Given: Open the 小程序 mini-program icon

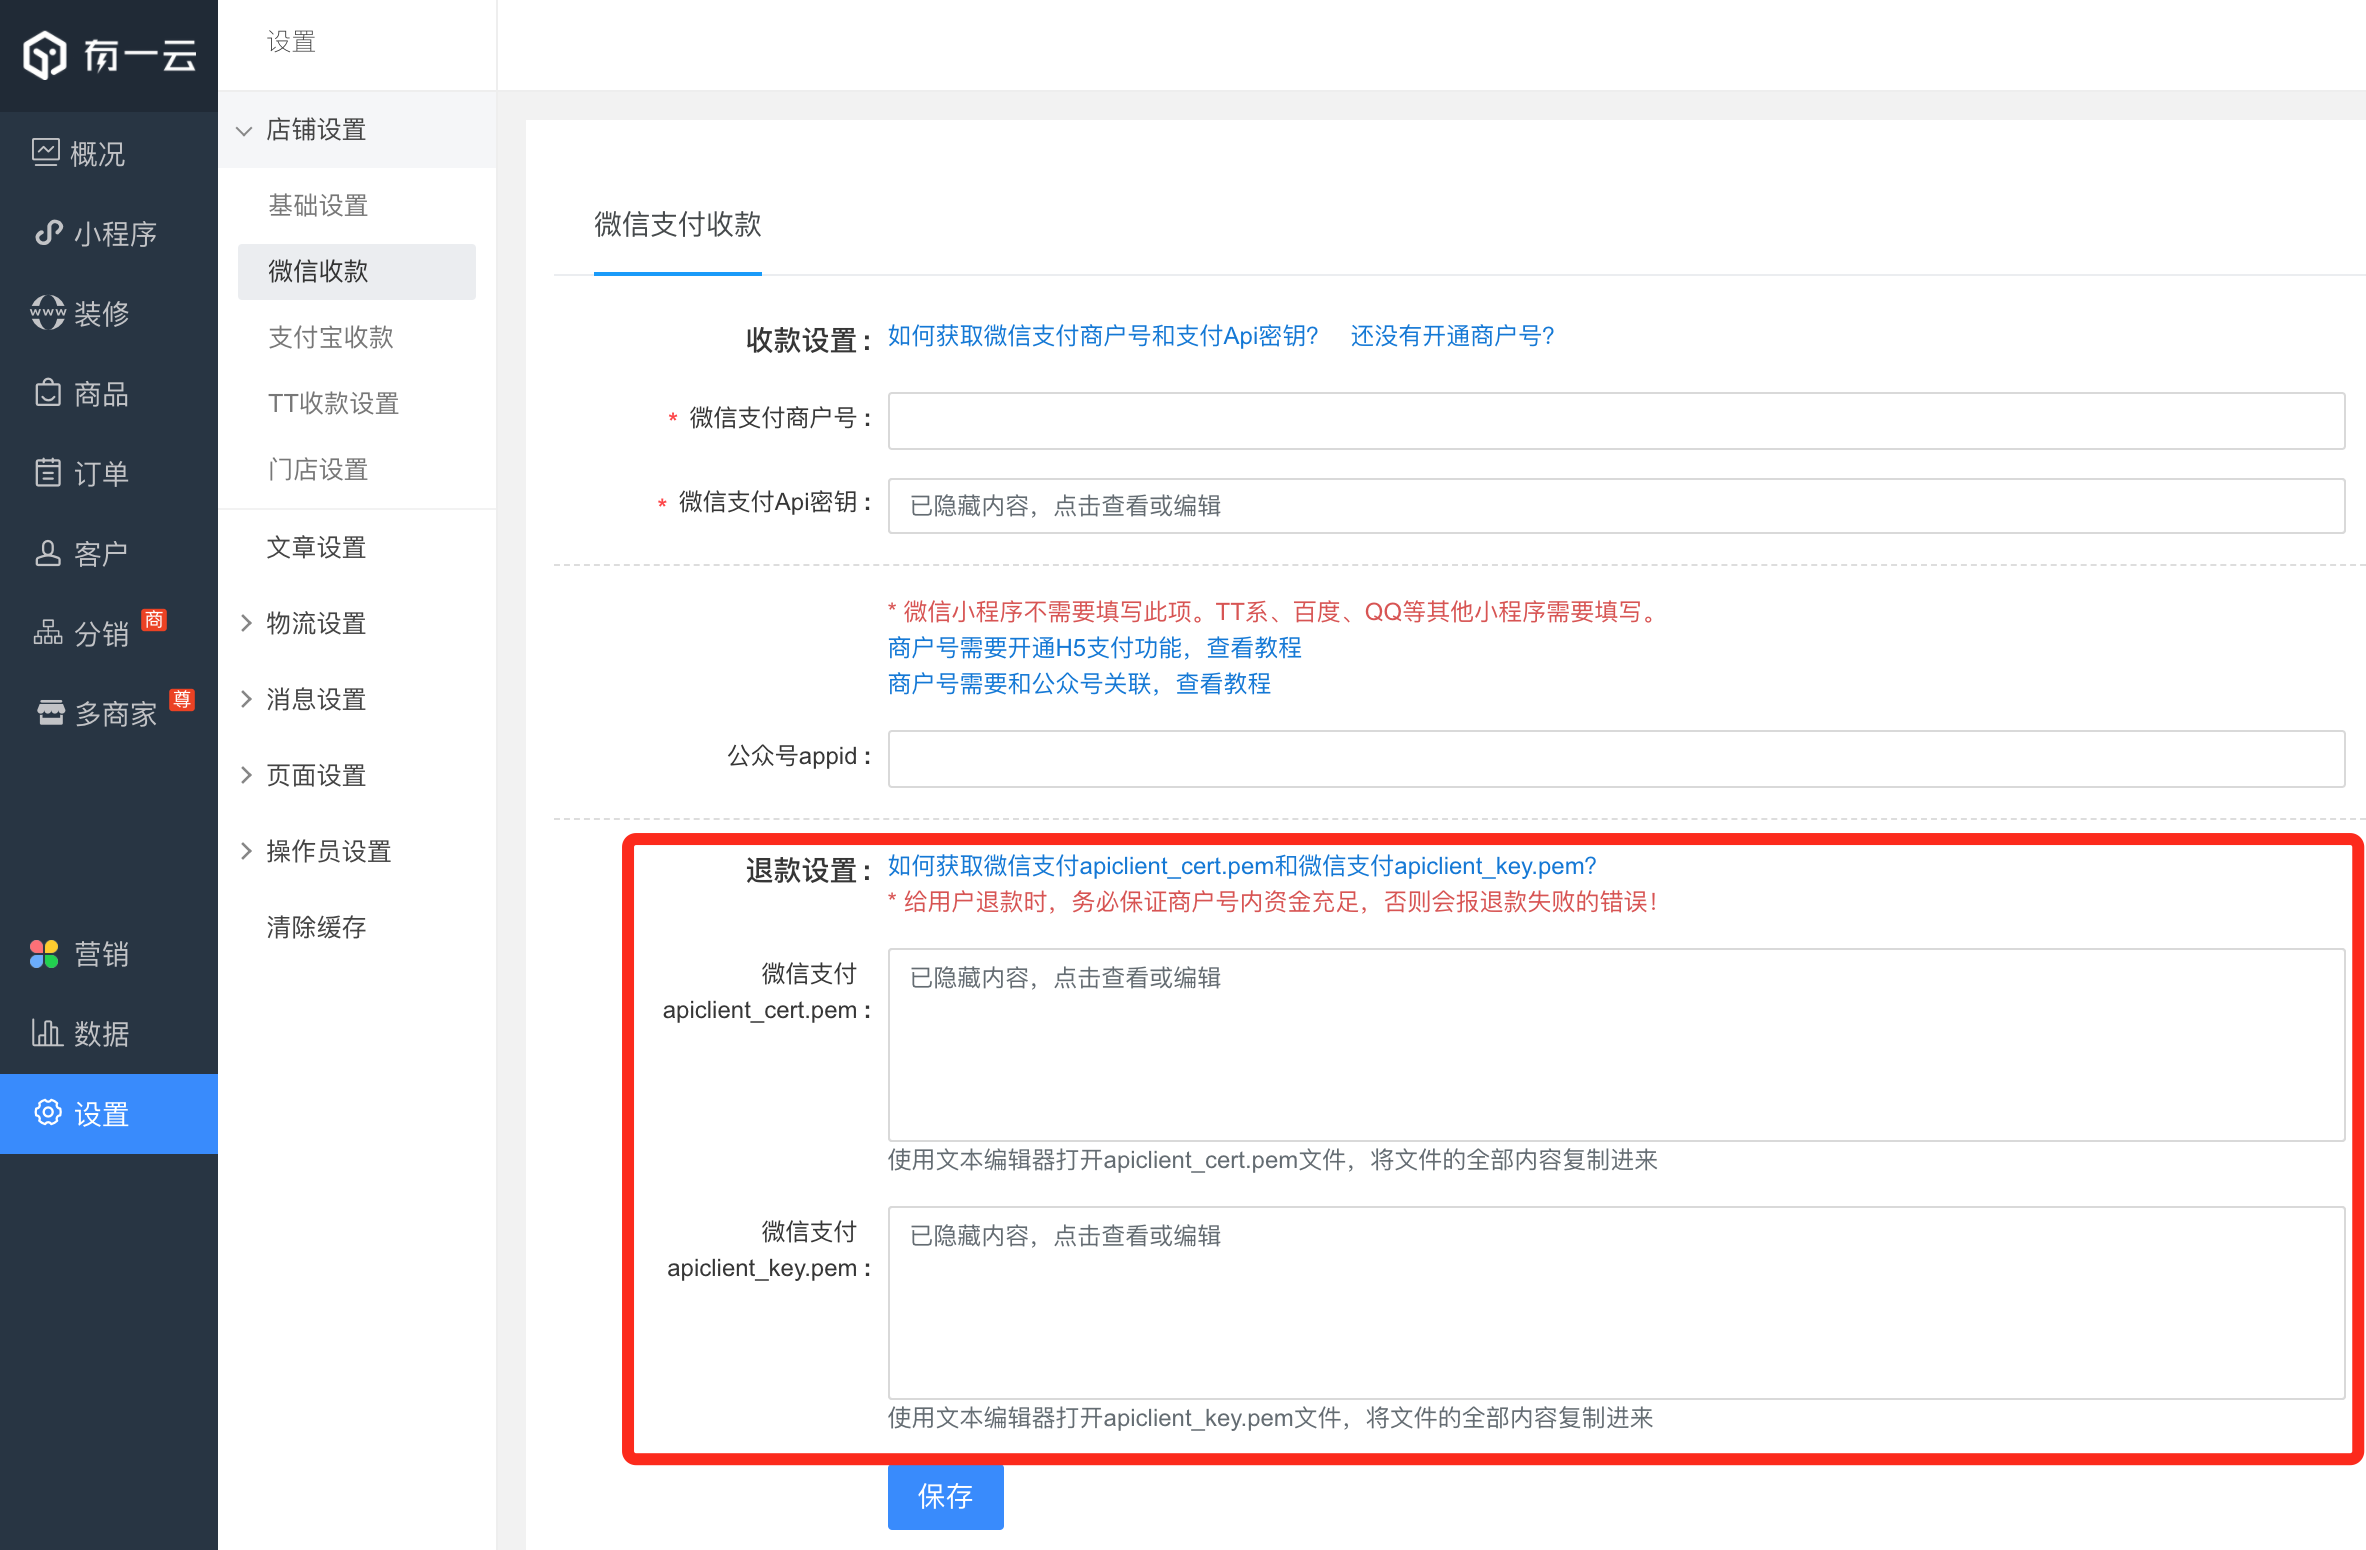Looking at the screenshot, I should coord(48,233).
